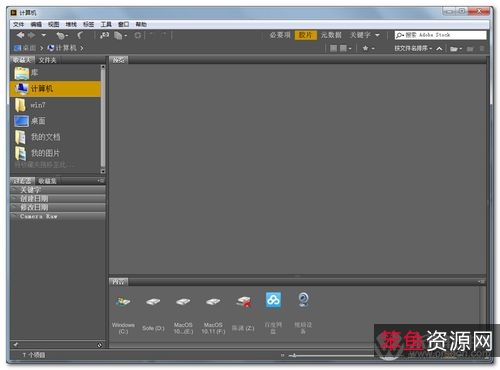500x370 pixels.
Task: Open the 标签 menu
Action: pyautogui.click(x=88, y=24)
